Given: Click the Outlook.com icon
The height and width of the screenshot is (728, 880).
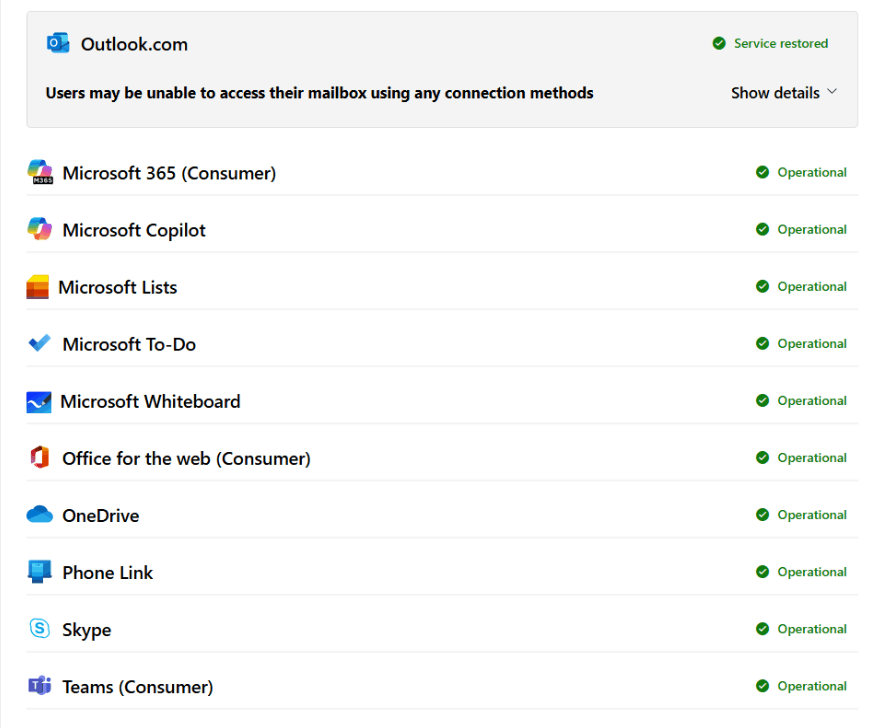Looking at the screenshot, I should tap(57, 43).
